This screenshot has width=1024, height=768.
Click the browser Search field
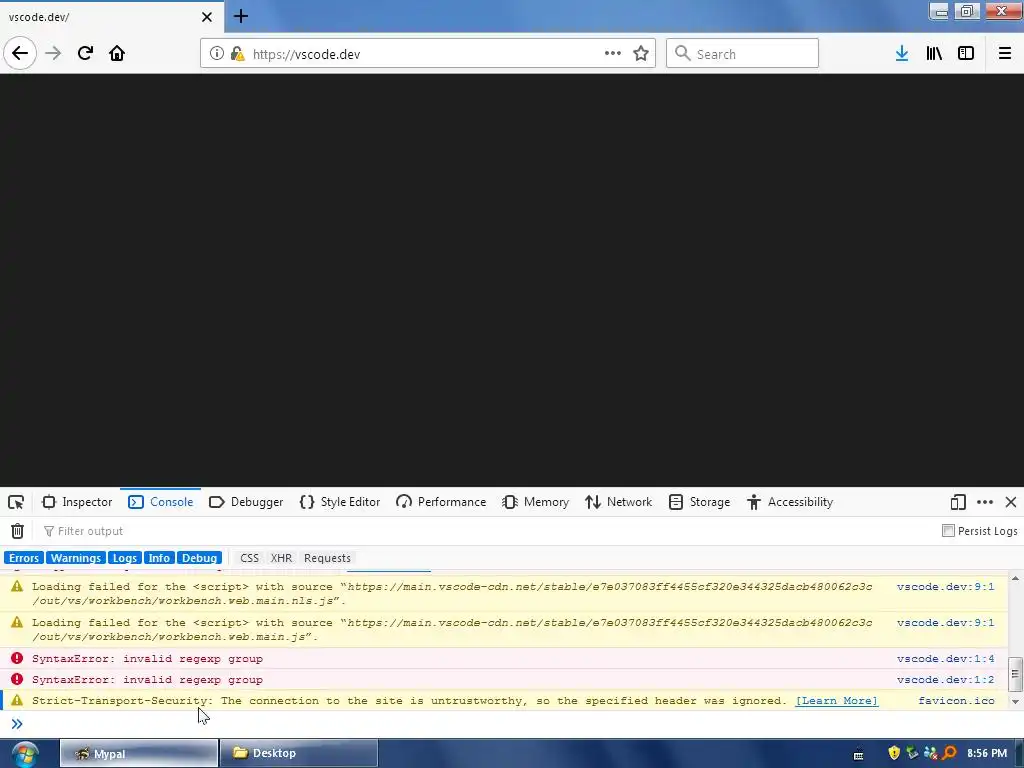coord(742,54)
